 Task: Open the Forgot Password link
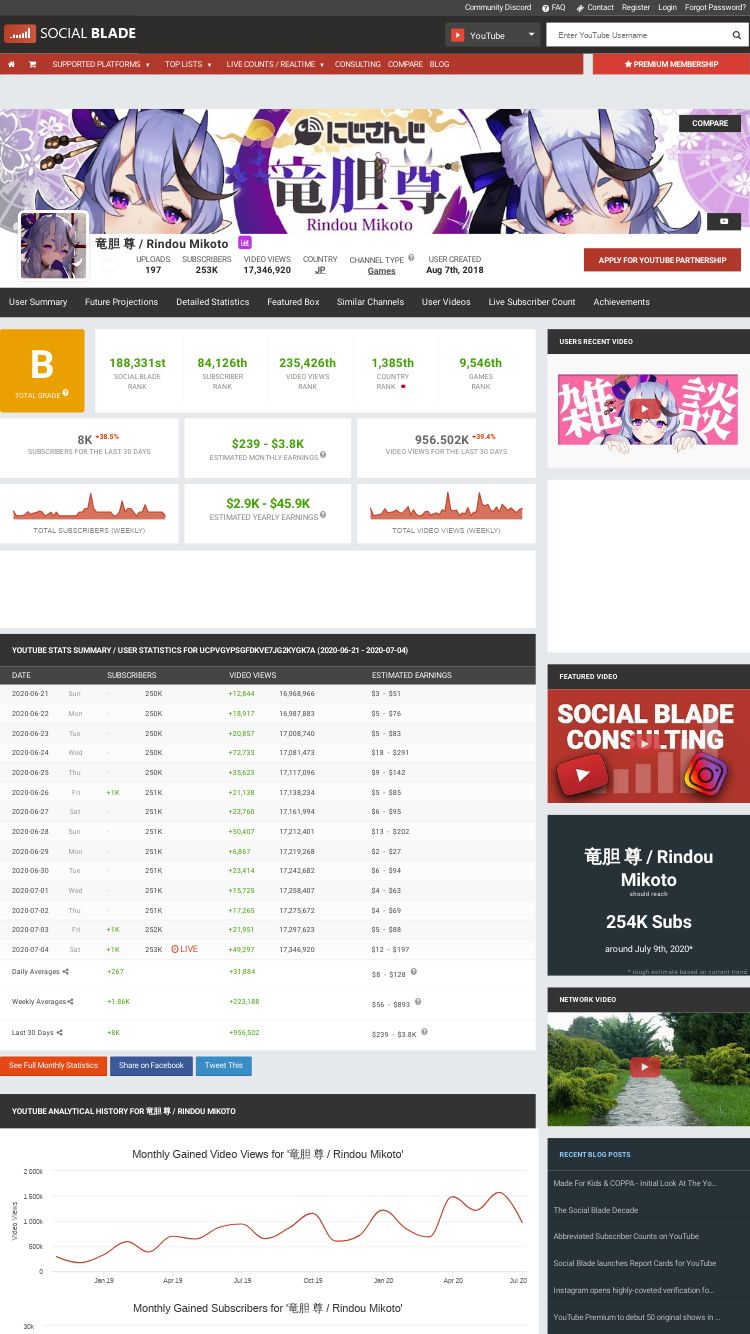[x=715, y=7]
